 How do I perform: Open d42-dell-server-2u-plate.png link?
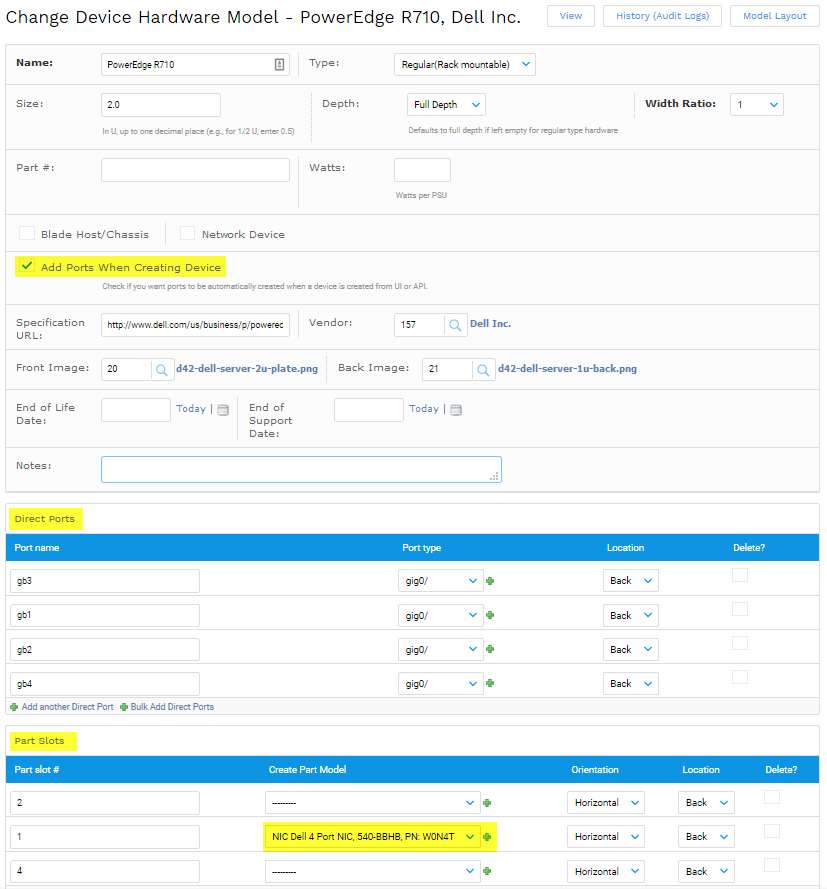247,369
